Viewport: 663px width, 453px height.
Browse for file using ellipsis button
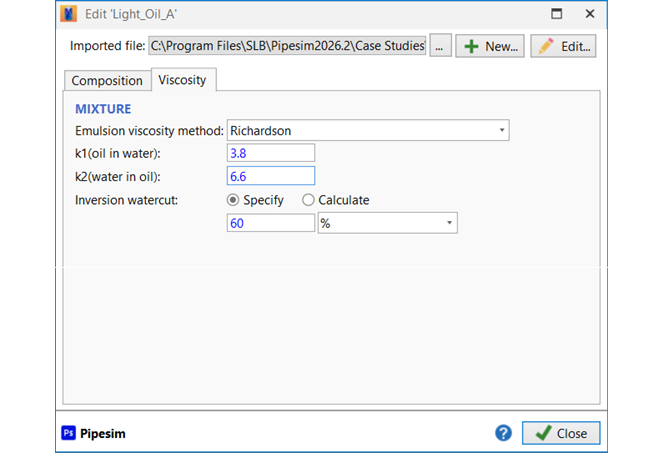(441, 46)
